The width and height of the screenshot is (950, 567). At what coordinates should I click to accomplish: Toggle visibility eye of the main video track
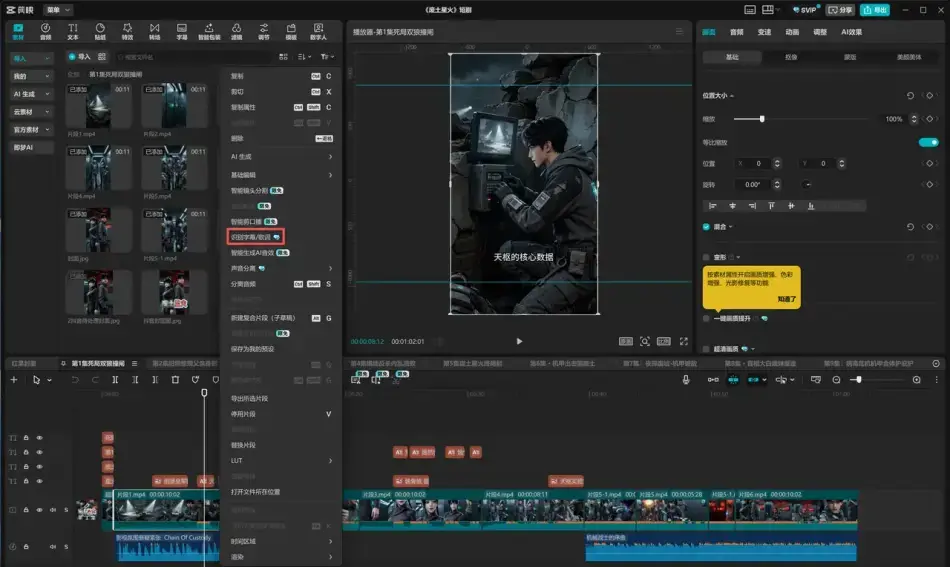point(39,510)
